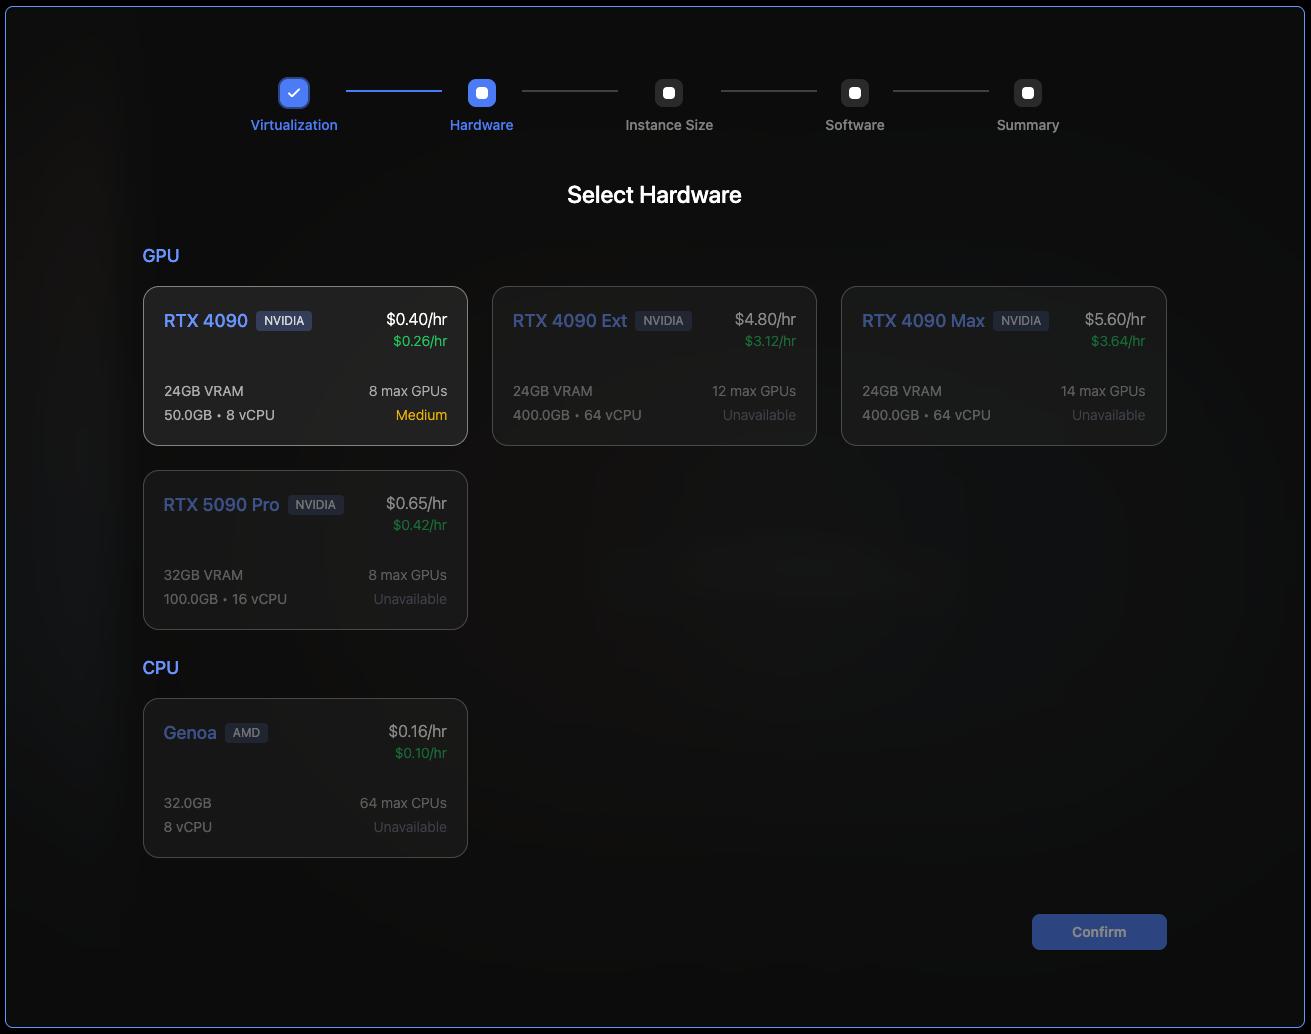1311x1034 pixels.
Task: Select the RTX 4090 Max card
Action: (x=1003, y=366)
